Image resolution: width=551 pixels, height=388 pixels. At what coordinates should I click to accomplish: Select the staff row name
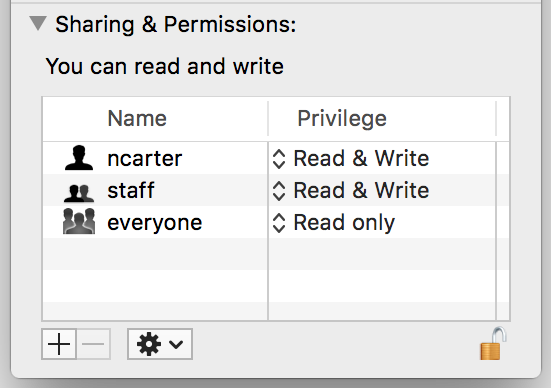[131, 190]
